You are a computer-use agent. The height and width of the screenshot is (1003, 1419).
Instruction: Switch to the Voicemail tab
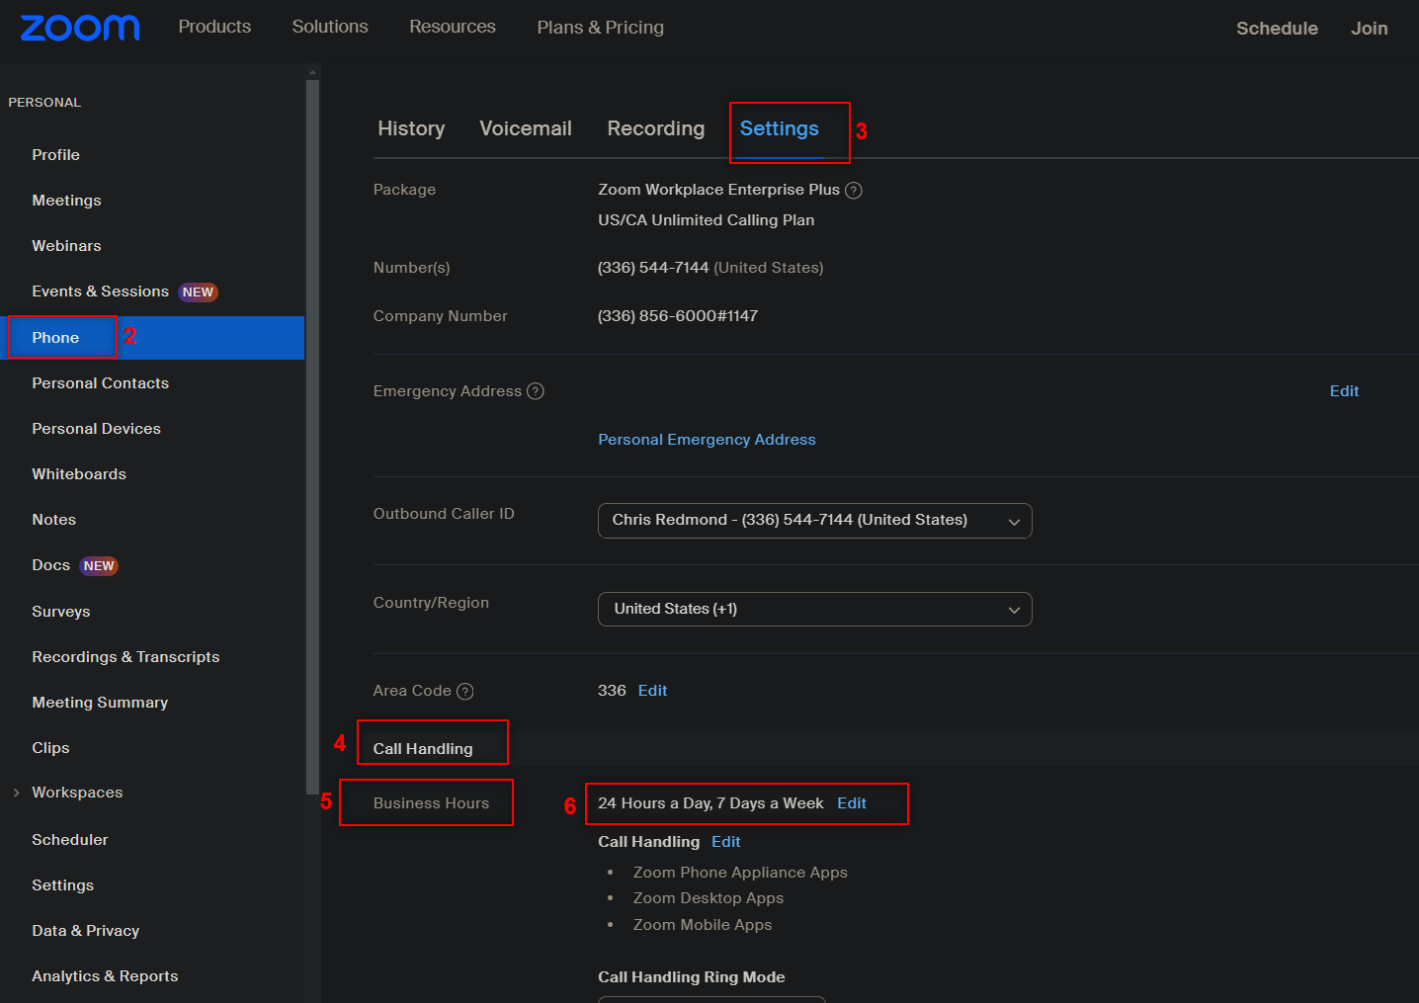pyautogui.click(x=526, y=129)
